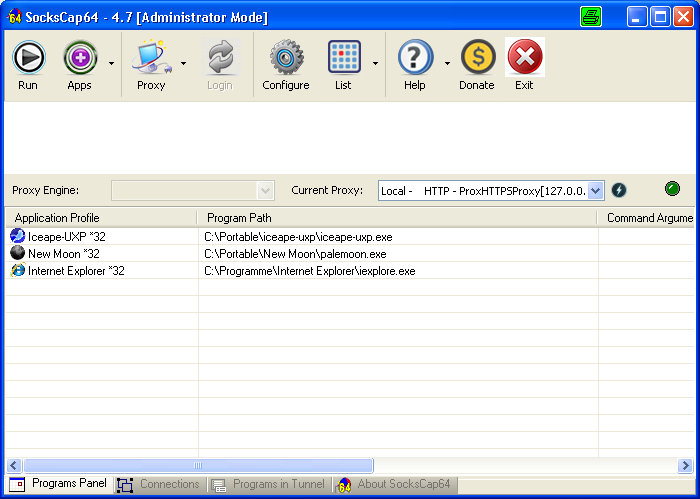Click the path C:\Programme\Internet Explorer\iexplore.exe

tap(310, 271)
